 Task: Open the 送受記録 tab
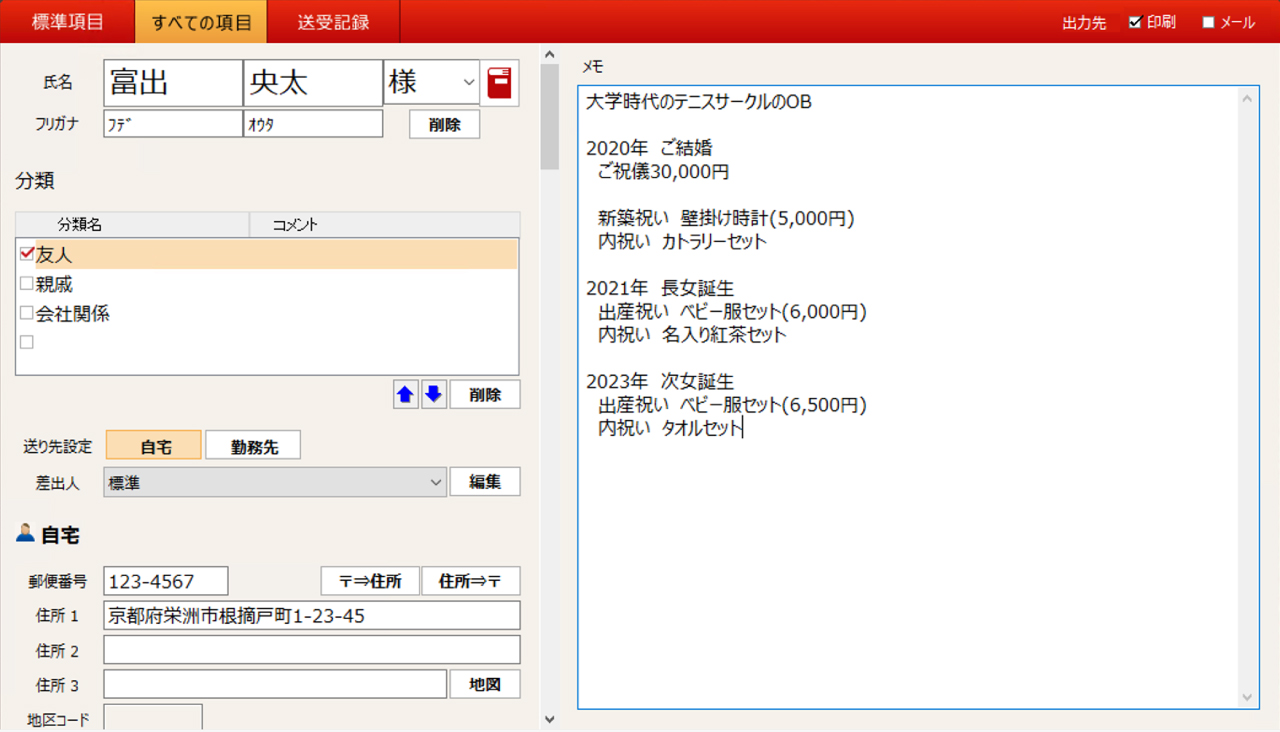point(333,22)
